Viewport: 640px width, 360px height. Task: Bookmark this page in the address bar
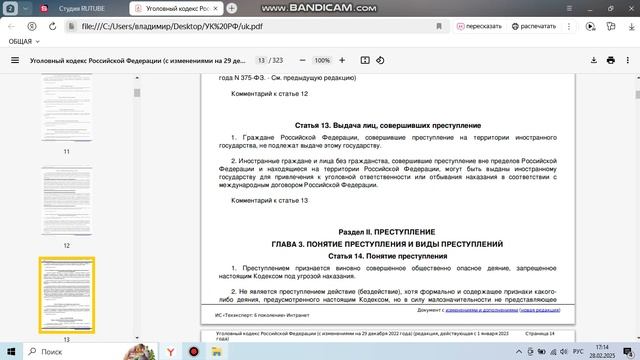click(439, 26)
